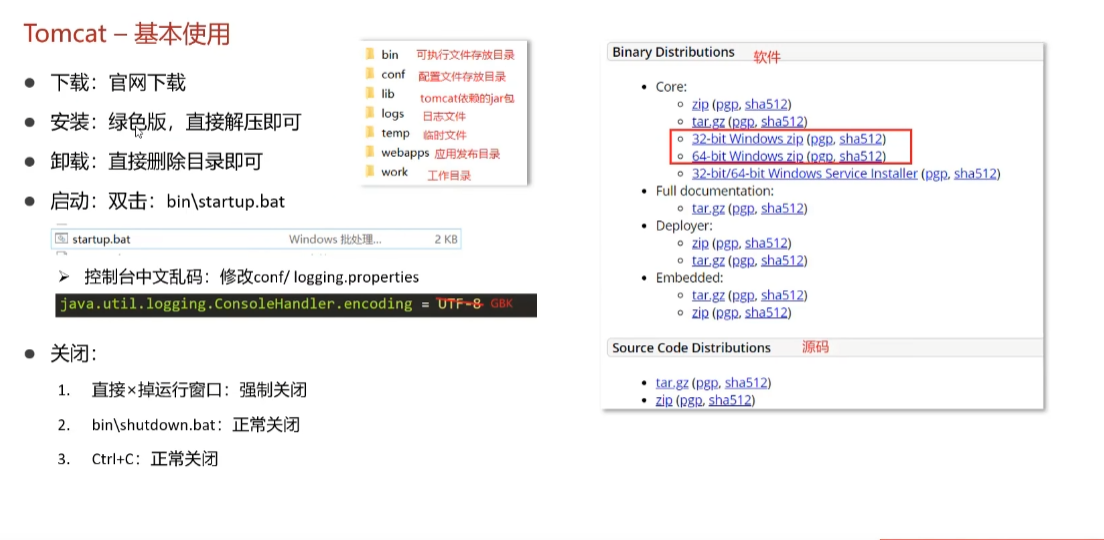Click the lib folder icon

[370, 94]
